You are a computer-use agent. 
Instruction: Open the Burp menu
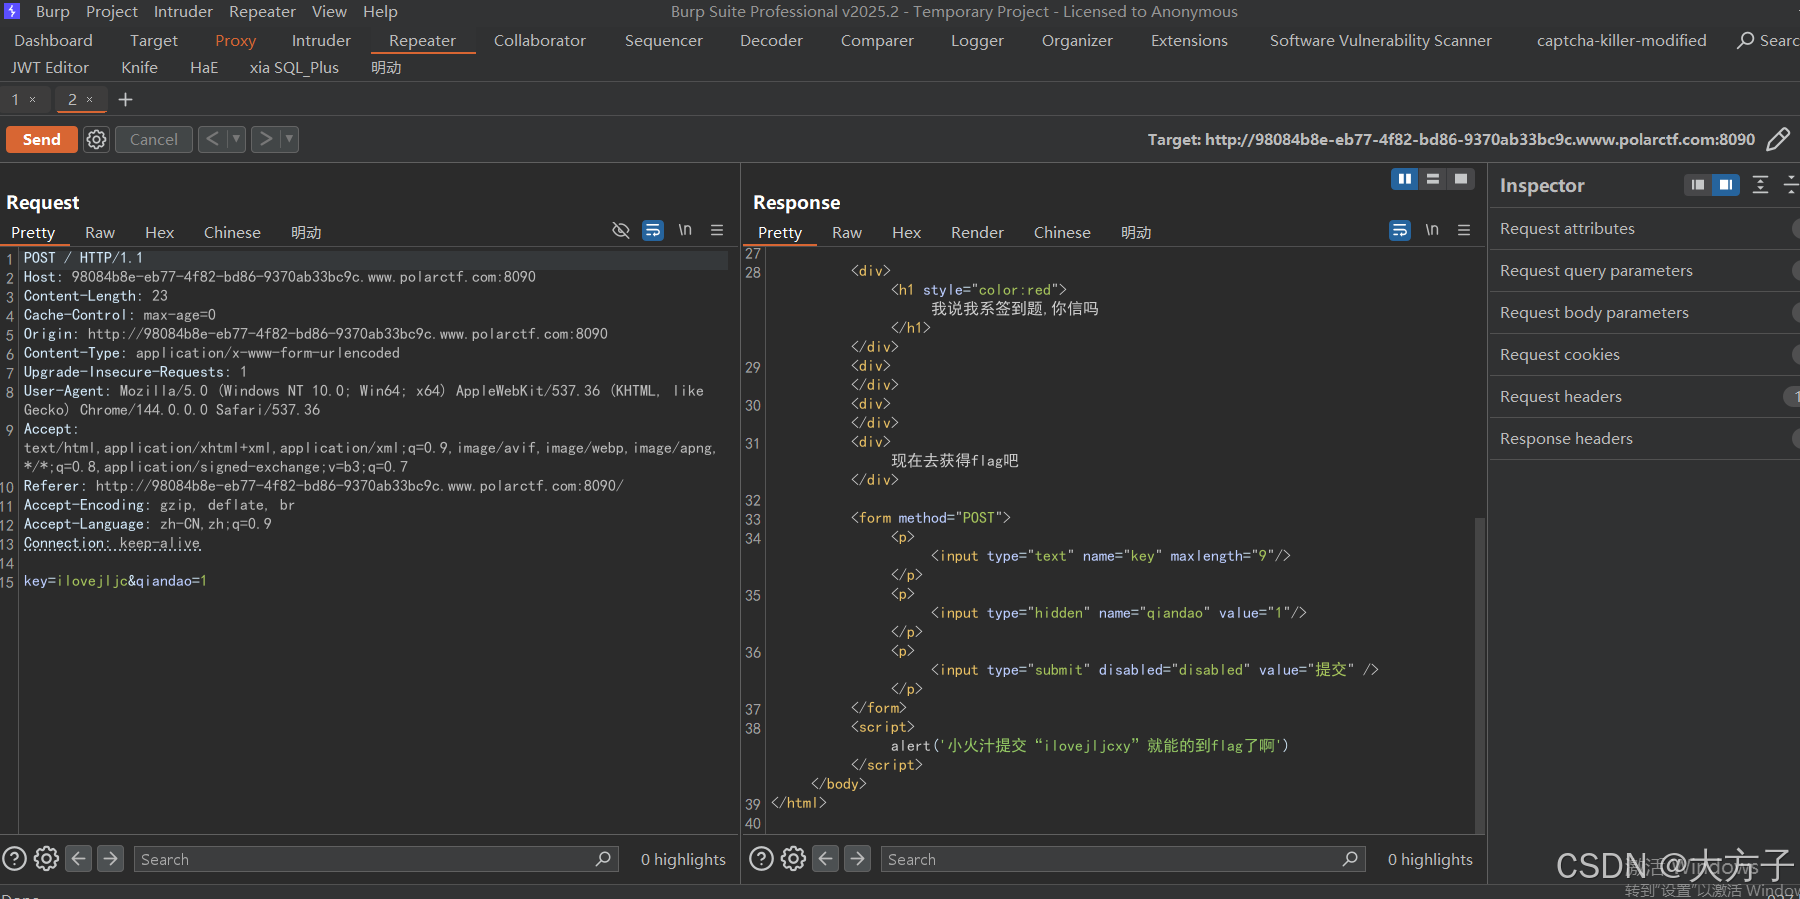53,12
